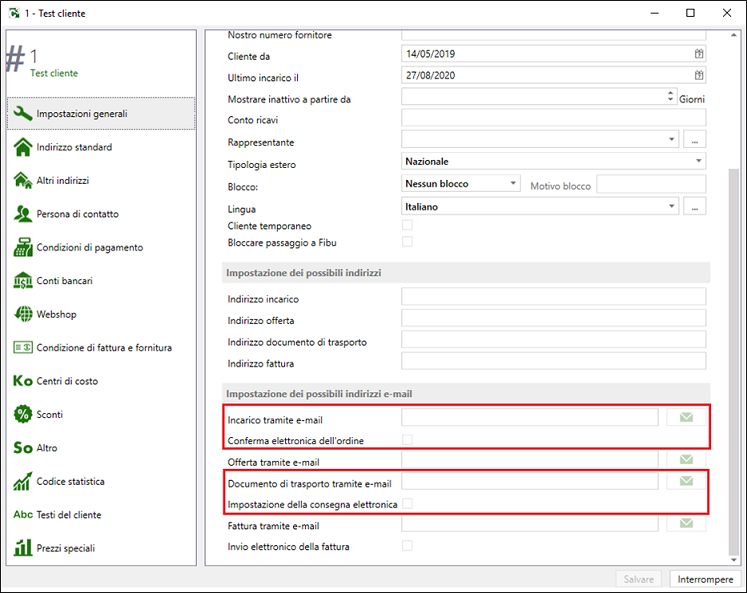Screen dimensions: 747x593
Task: Click the green "Test cliente" name under number 1
Action: pos(54,73)
